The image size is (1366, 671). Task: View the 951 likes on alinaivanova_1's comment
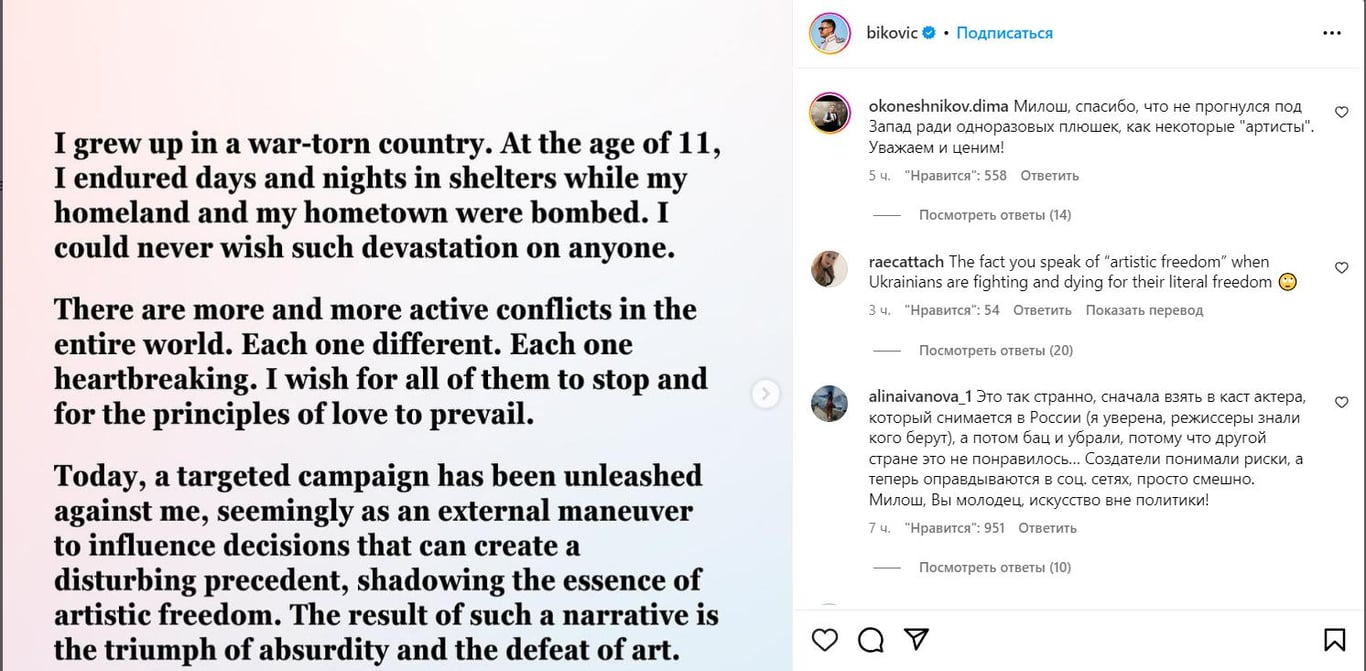click(954, 528)
